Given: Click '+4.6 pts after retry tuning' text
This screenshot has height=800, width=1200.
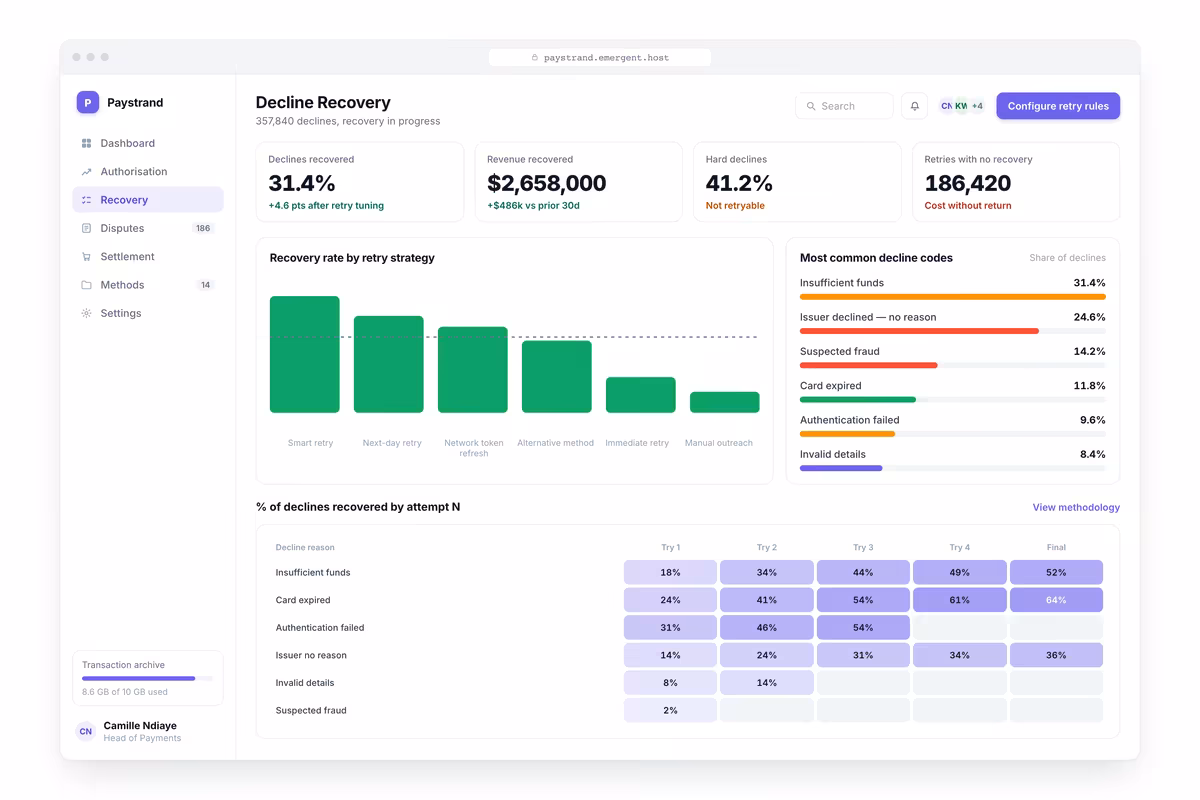Looking at the screenshot, I should point(326,206).
